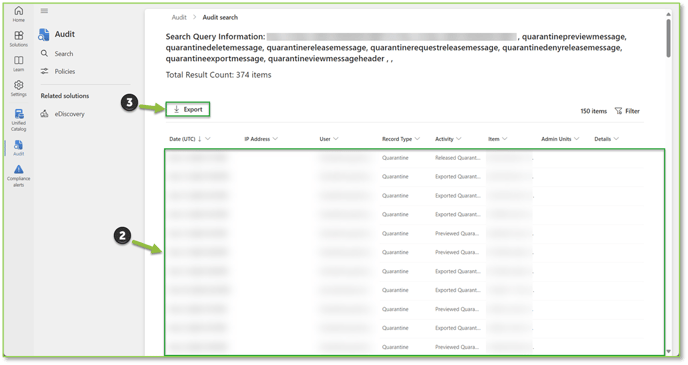Open the Unified Catalog icon
The width and height of the screenshot is (688, 365).
[18, 114]
